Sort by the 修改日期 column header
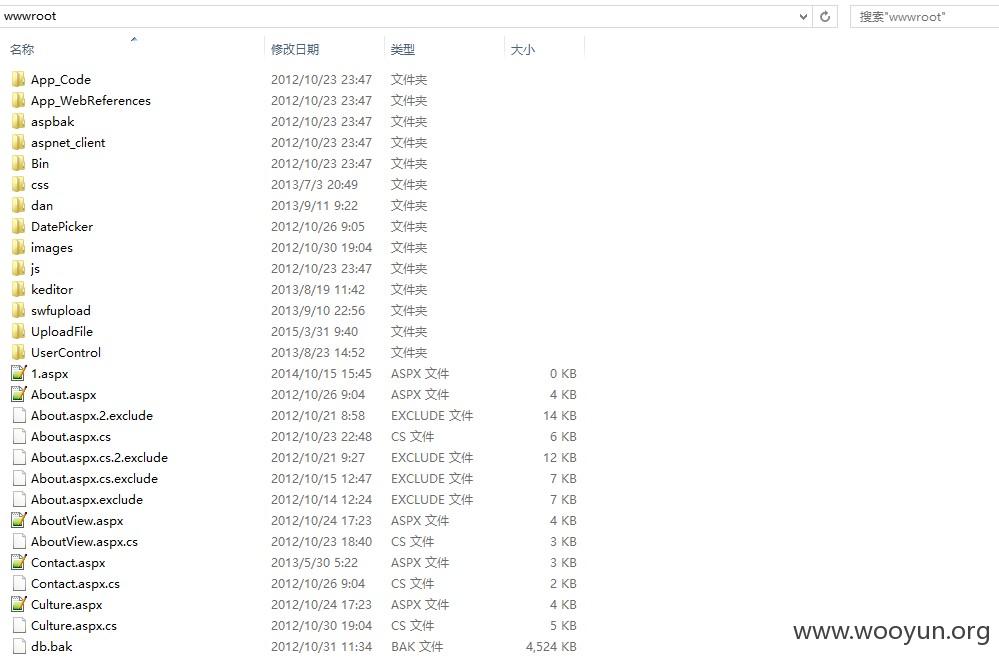Image resolution: width=999 pixels, height=660 pixels. point(295,49)
